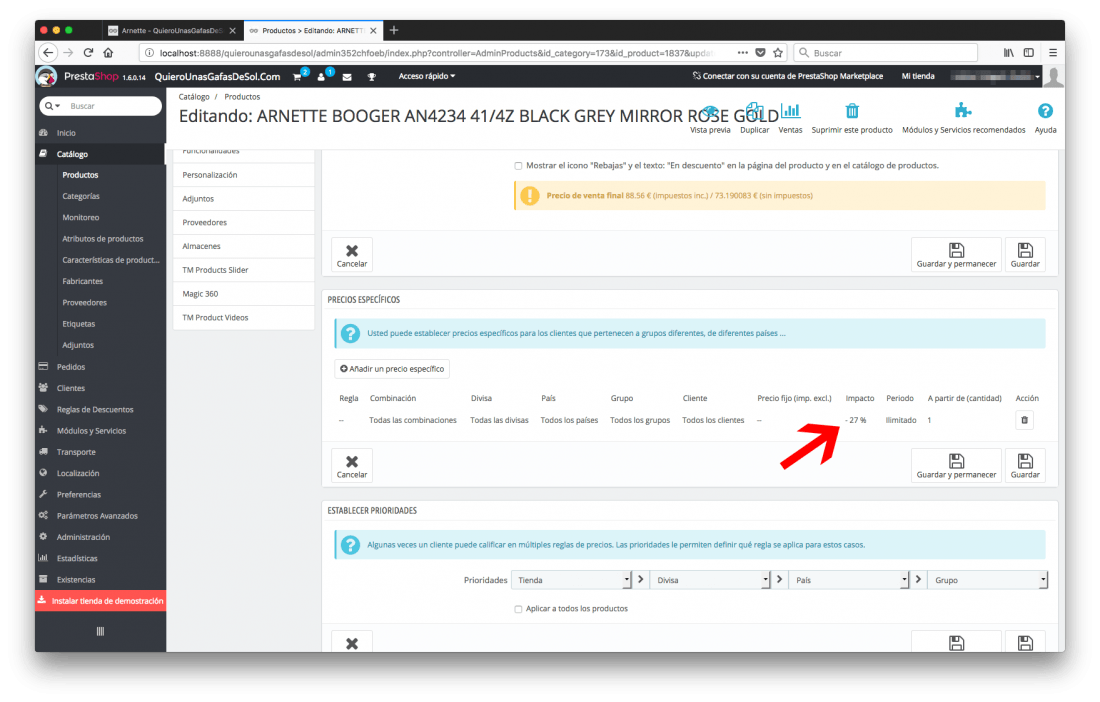This screenshot has height=702, width=1100.
Task: Open page actions three-dots menu
Action: tap(743, 53)
